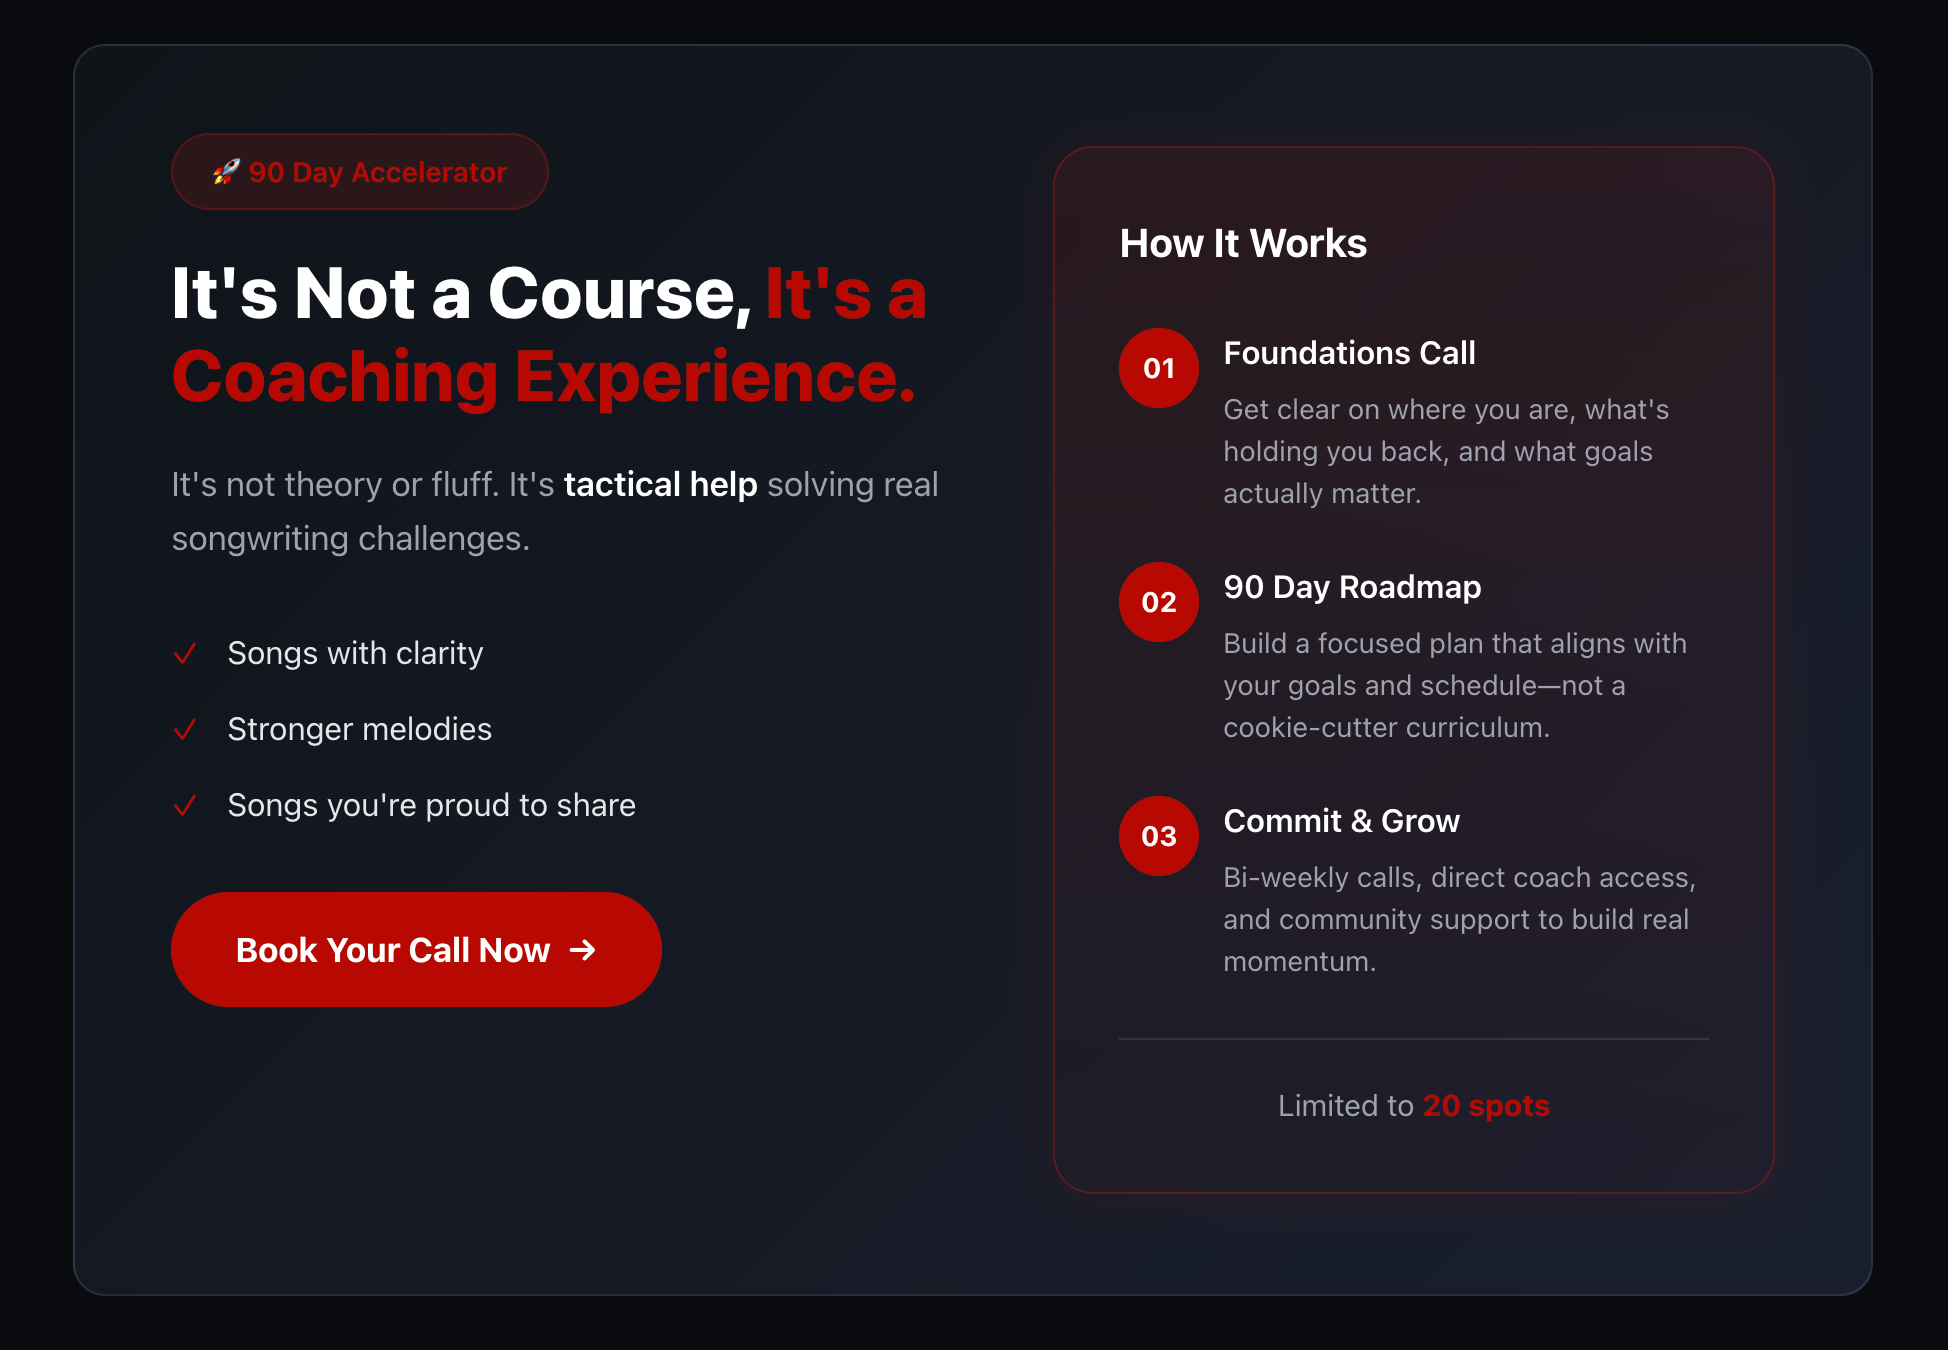1948x1350 pixels.
Task: Click Songs with clarity list item
Action: (355, 654)
